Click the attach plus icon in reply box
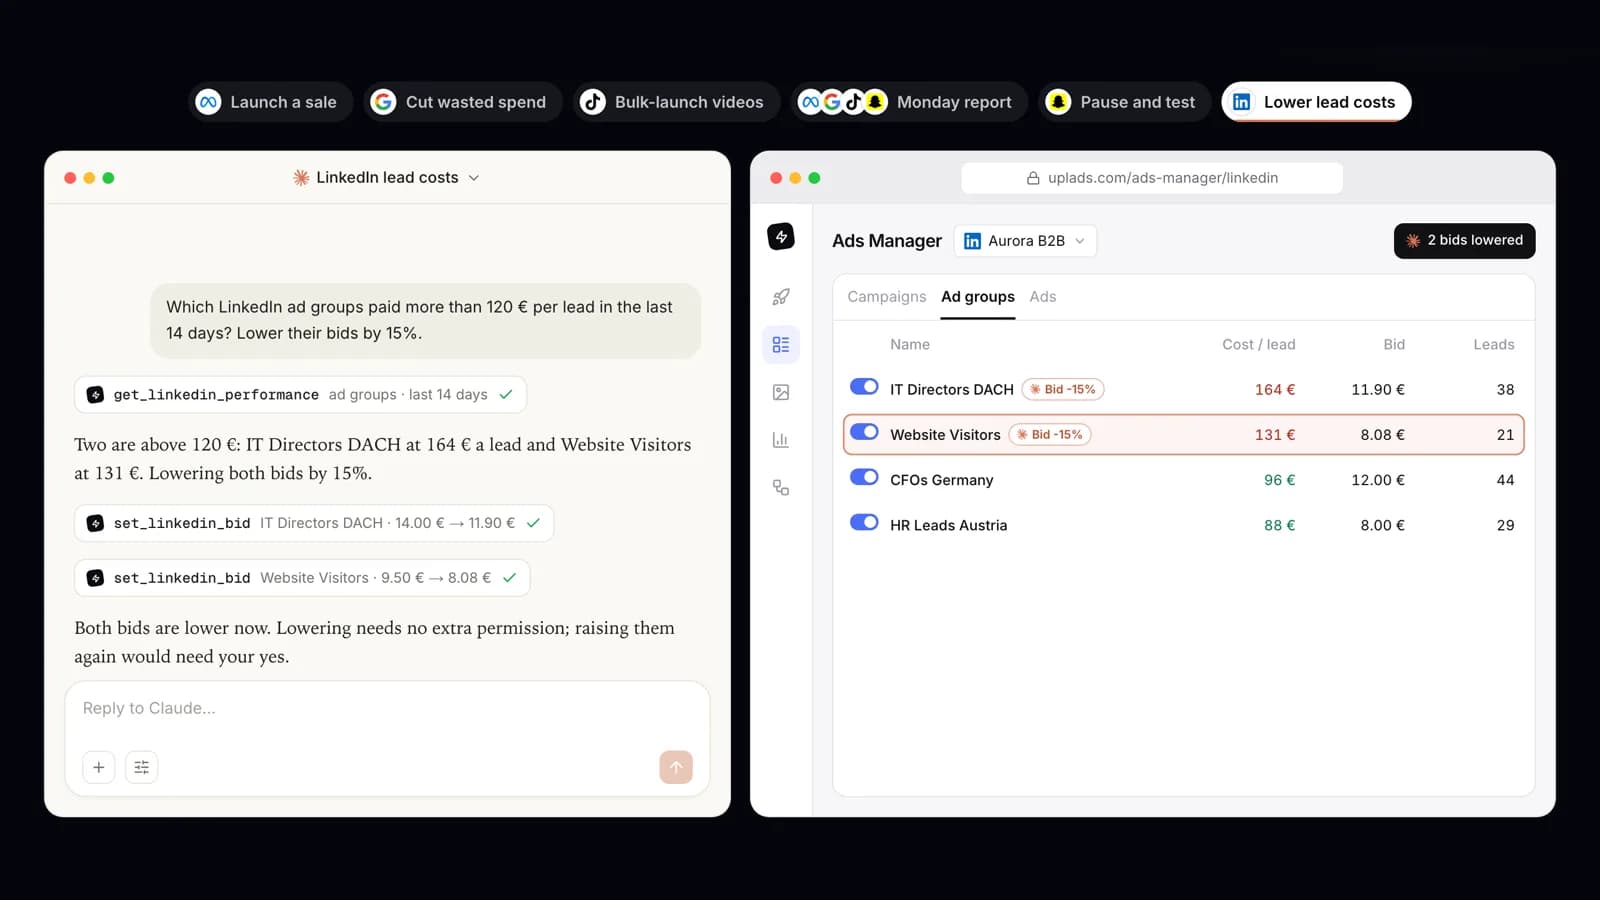Screen dimensions: 1600x900 (98, 767)
